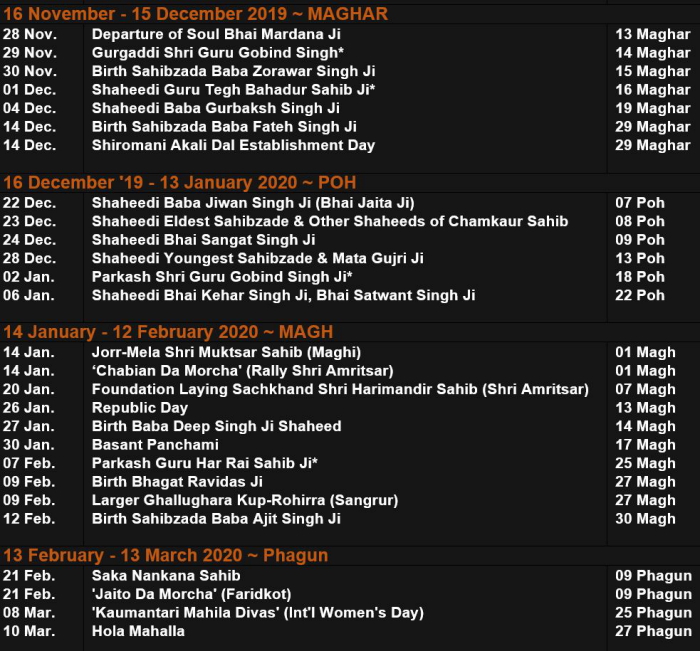Image resolution: width=700 pixels, height=651 pixels.
Task: Click 'Kaumantari Mahila Divas' Women's Day entry
Action: 258,613
